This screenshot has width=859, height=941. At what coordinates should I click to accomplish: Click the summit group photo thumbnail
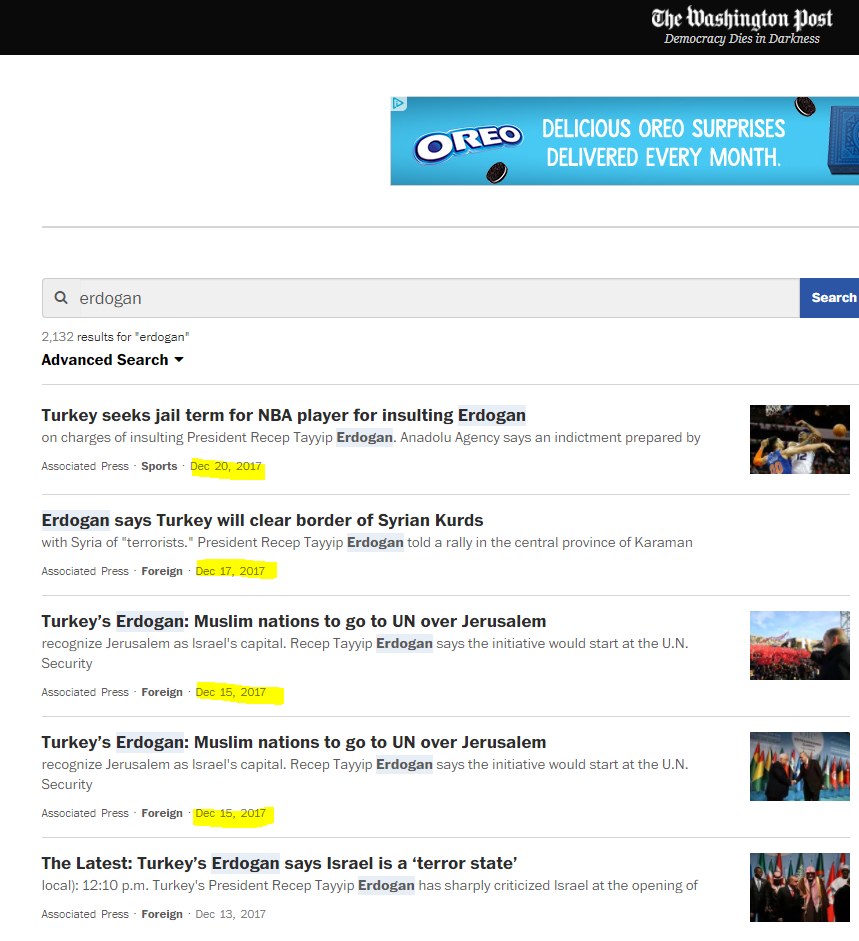pos(799,887)
